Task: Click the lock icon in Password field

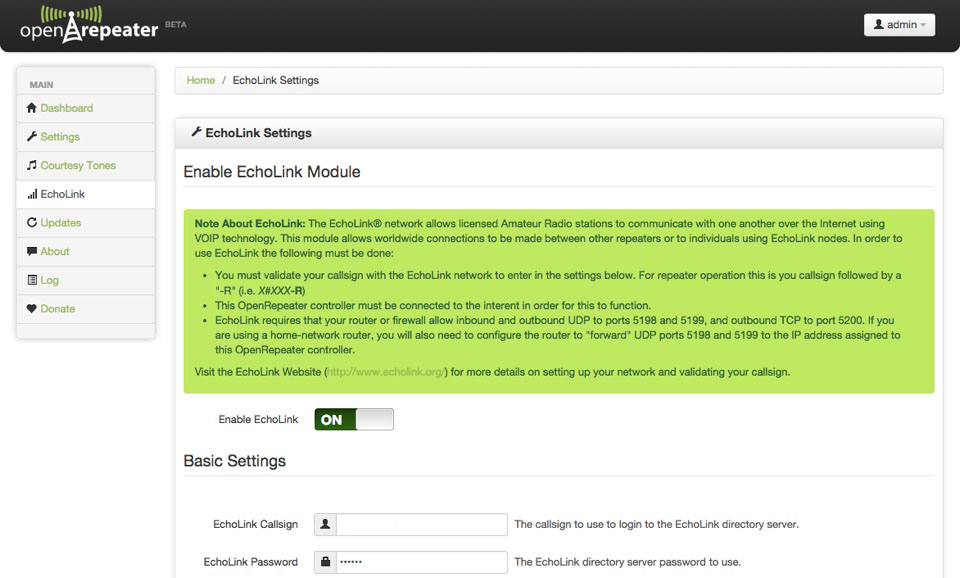Action: (325, 562)
